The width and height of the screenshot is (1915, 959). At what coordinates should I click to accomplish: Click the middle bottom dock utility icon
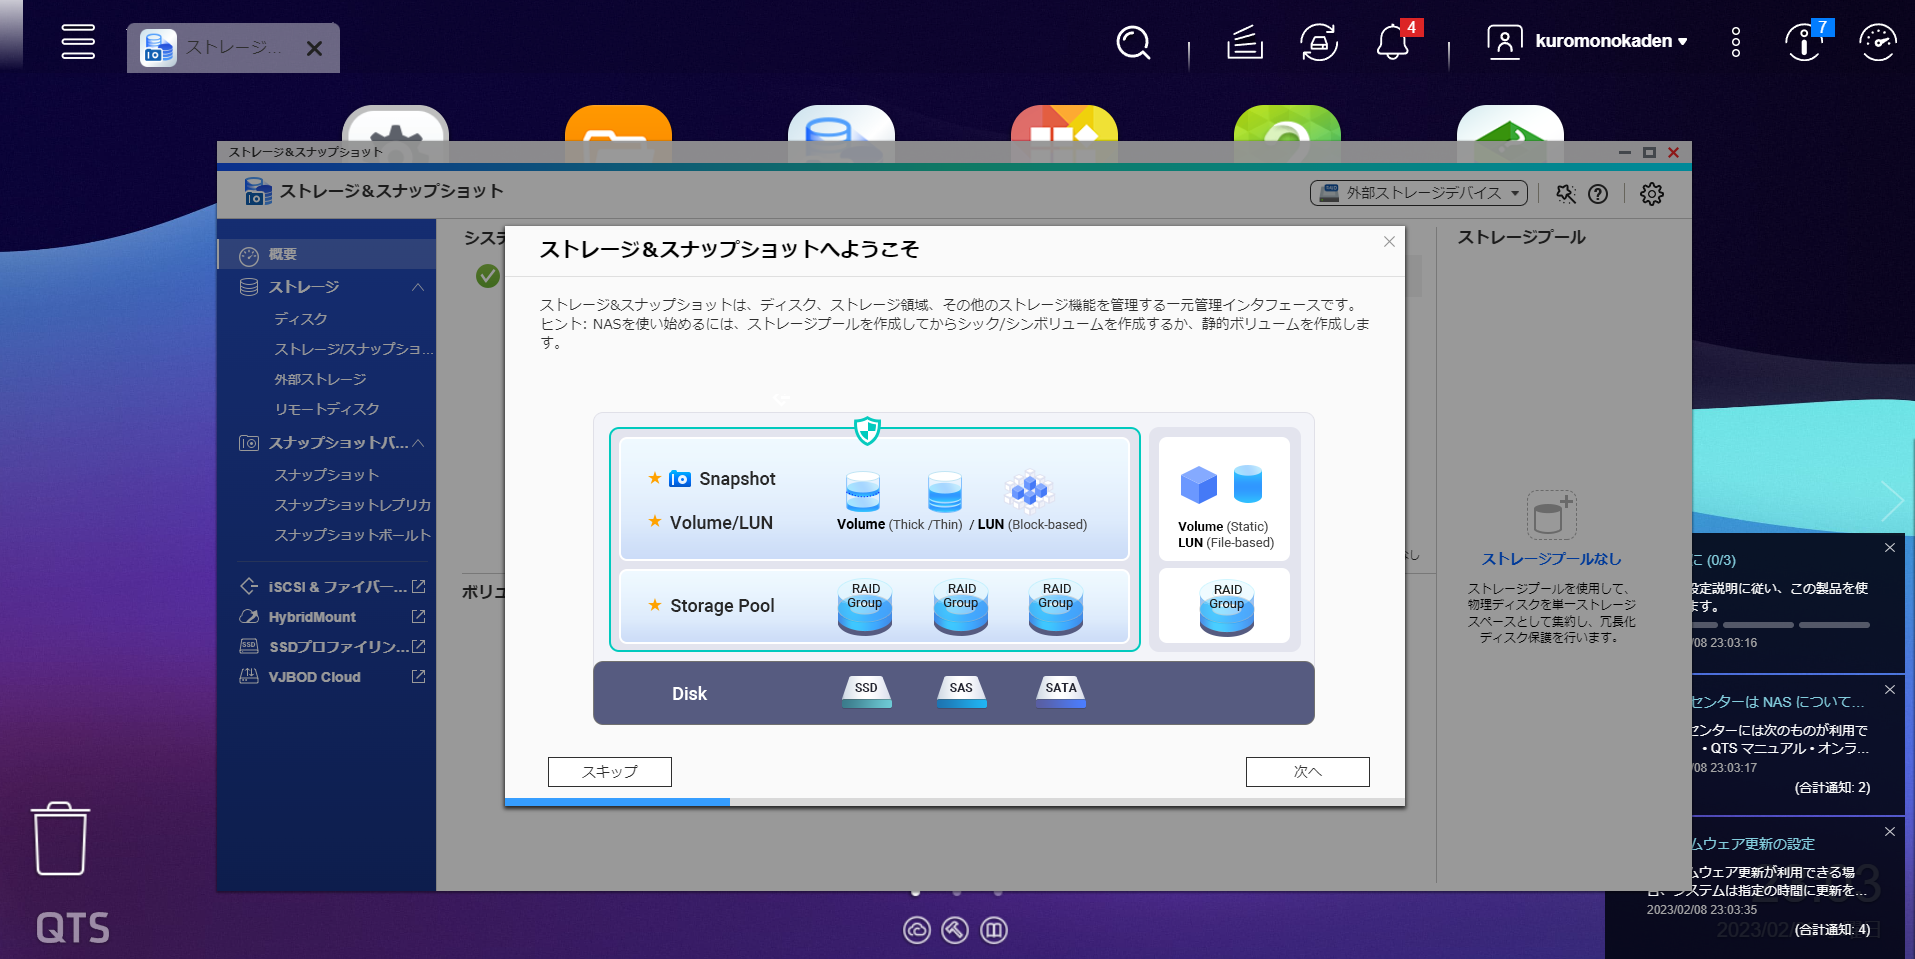coord(955,930)
